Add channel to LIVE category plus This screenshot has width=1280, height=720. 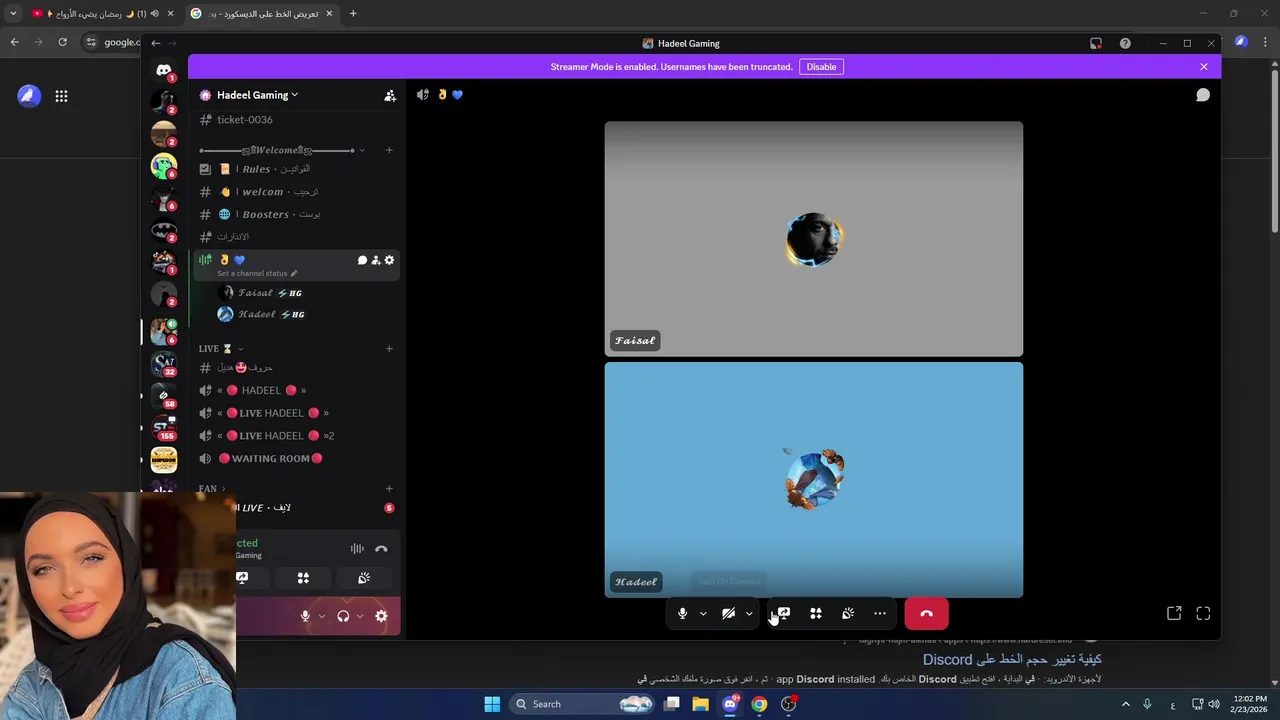point(389,349)
